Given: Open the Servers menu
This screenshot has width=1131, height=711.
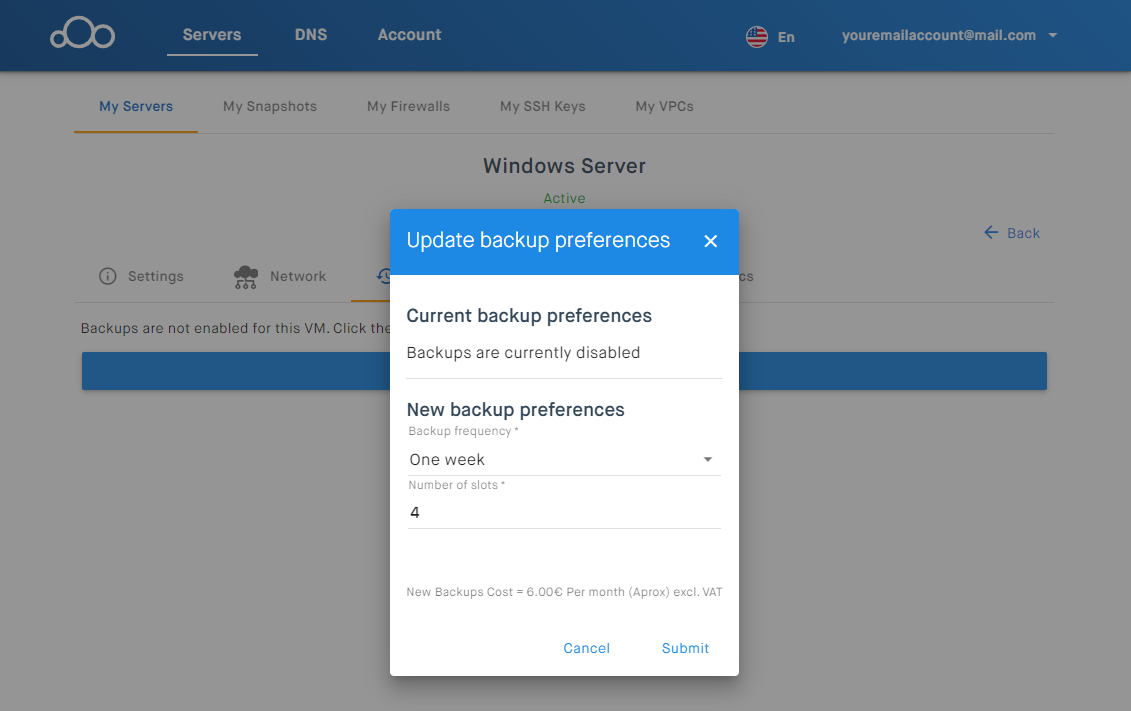Looking at the screenshot, I should point(212,35).
